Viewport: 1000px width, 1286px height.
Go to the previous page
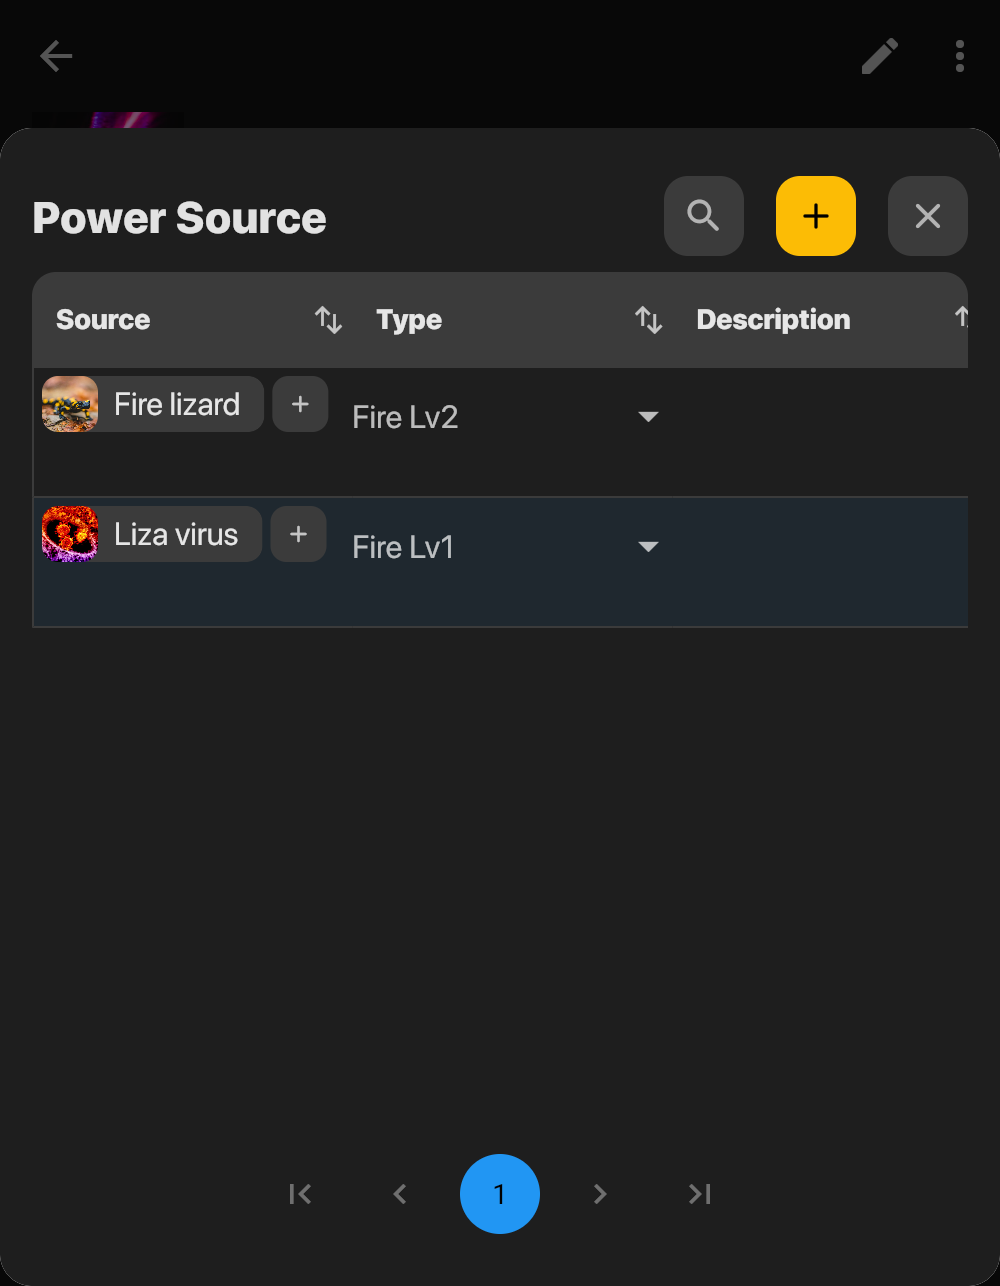point(400,1194)
